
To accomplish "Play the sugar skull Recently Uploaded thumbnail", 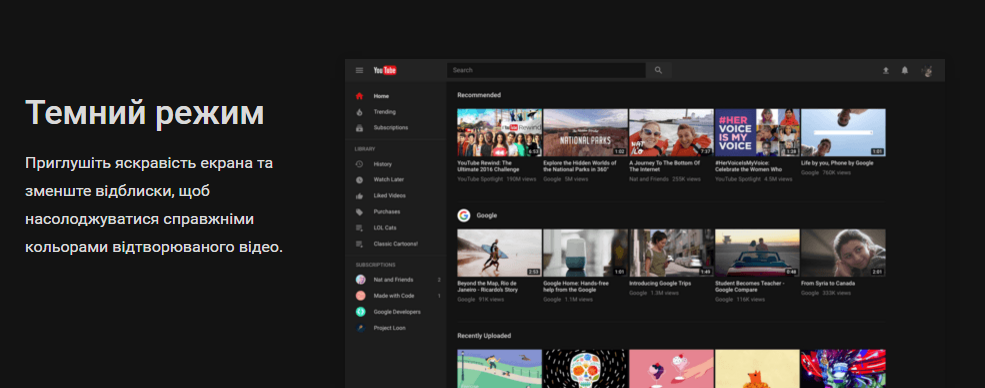I will (585, 369).
